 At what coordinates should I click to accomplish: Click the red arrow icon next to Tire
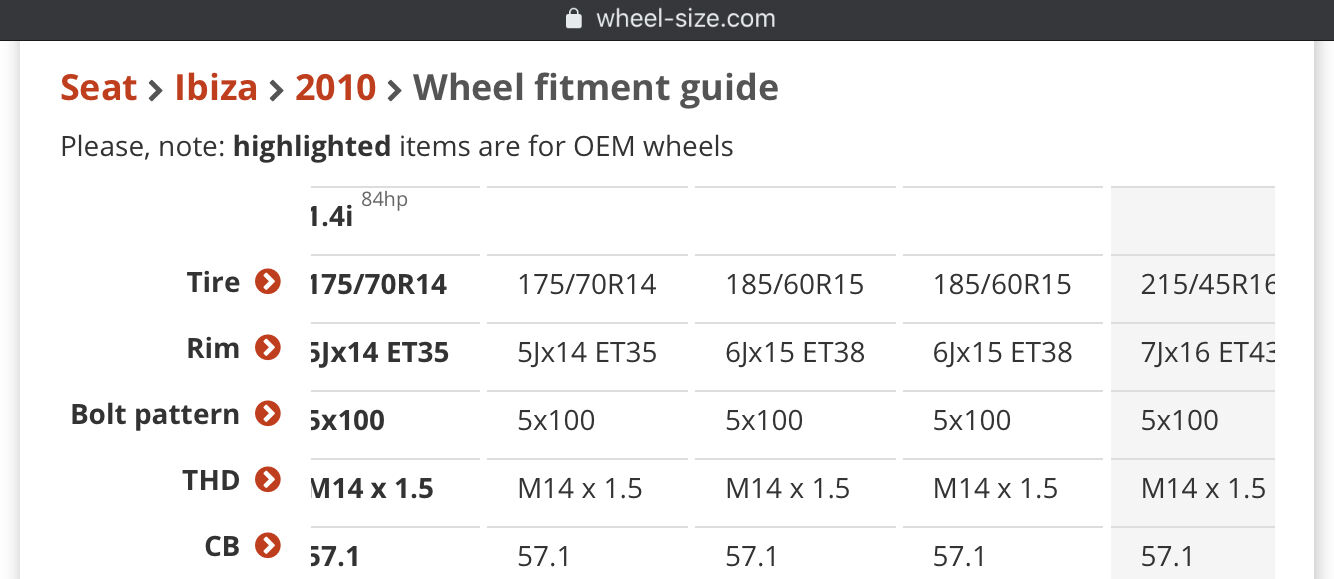click(x=268, y=282)
